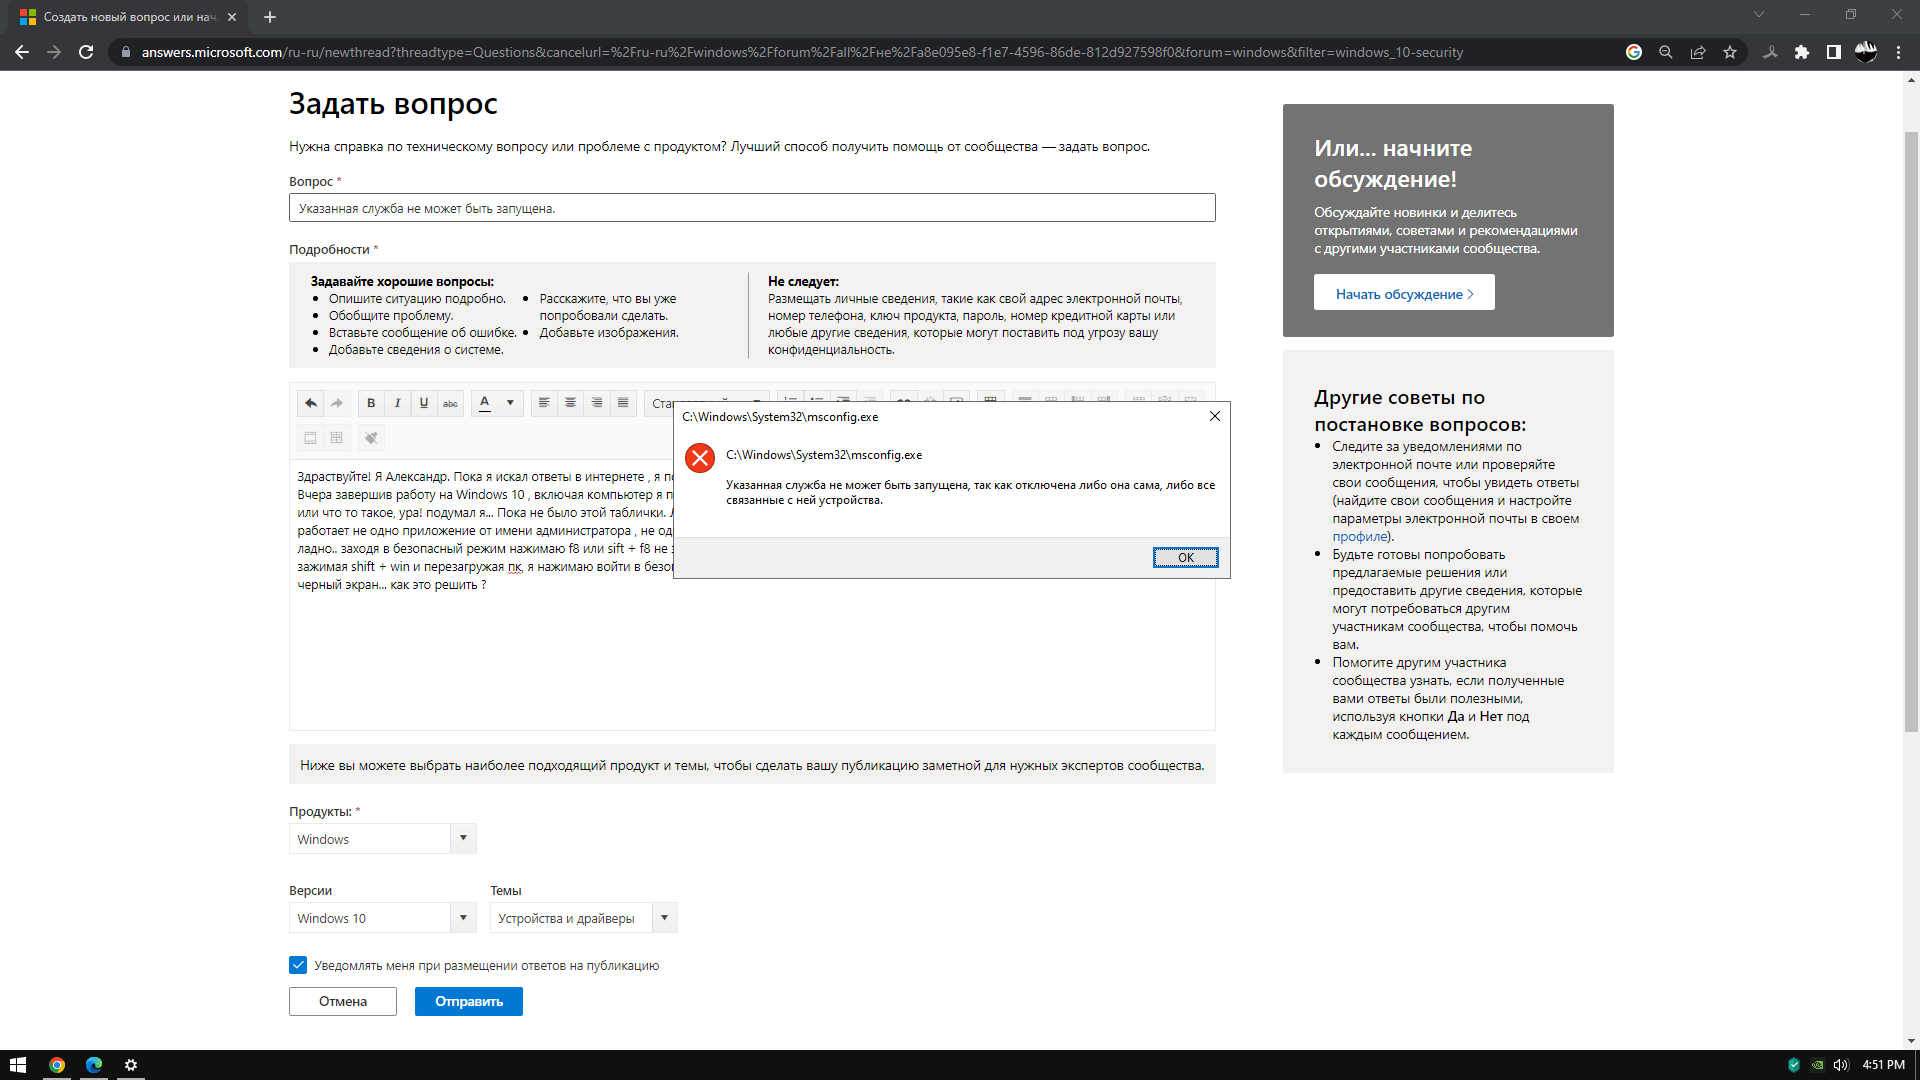This screenshot has width=1920, height=1080.
Task: Click the lock site info icon
Action: click(x=125, y=52)
